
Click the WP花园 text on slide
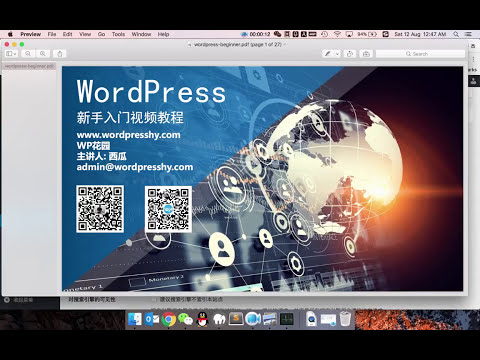(93, 146)
